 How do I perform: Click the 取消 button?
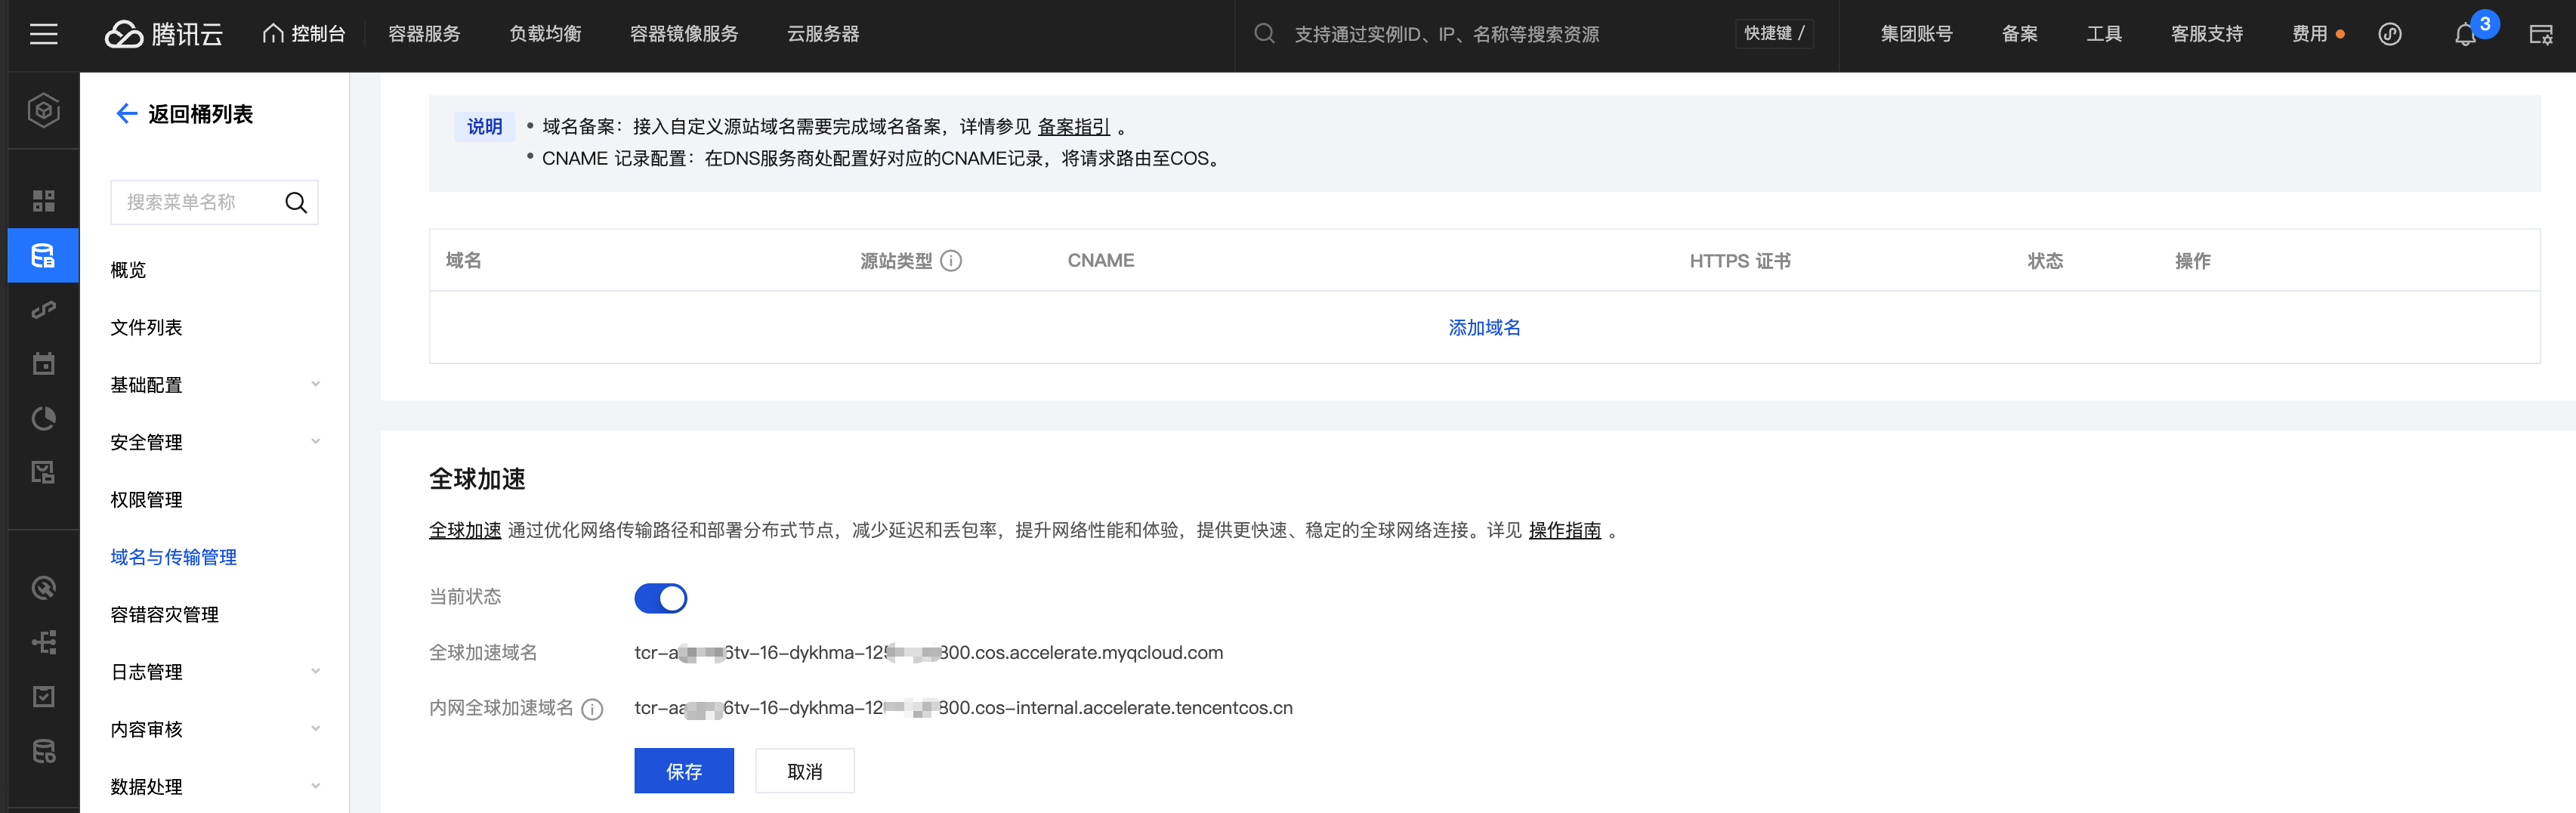pos(804,771)
